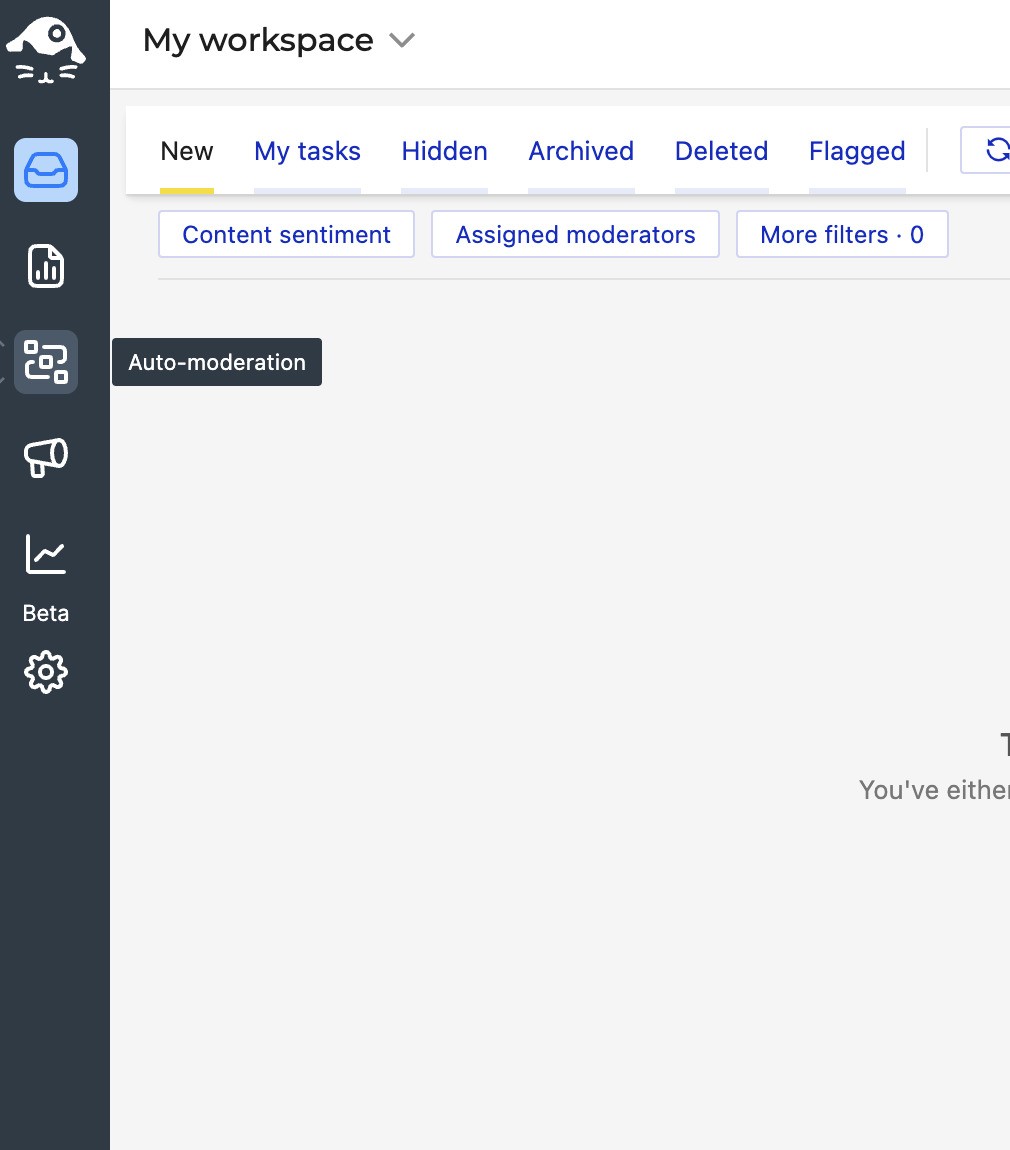Switch to the Deleted tab
Screen dimensions: 1010x1150
point(721,151)
